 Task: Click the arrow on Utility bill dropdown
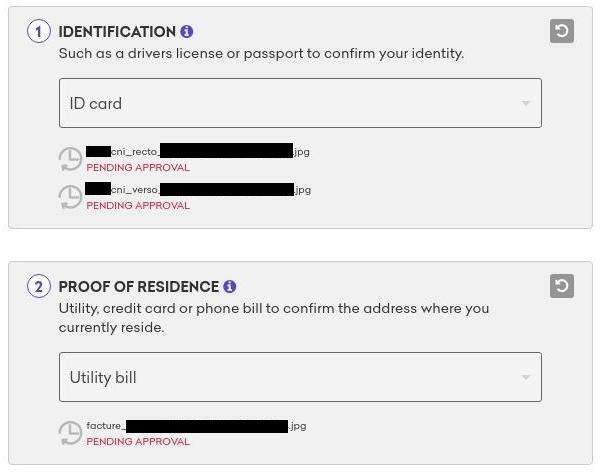tap(526, 377)
